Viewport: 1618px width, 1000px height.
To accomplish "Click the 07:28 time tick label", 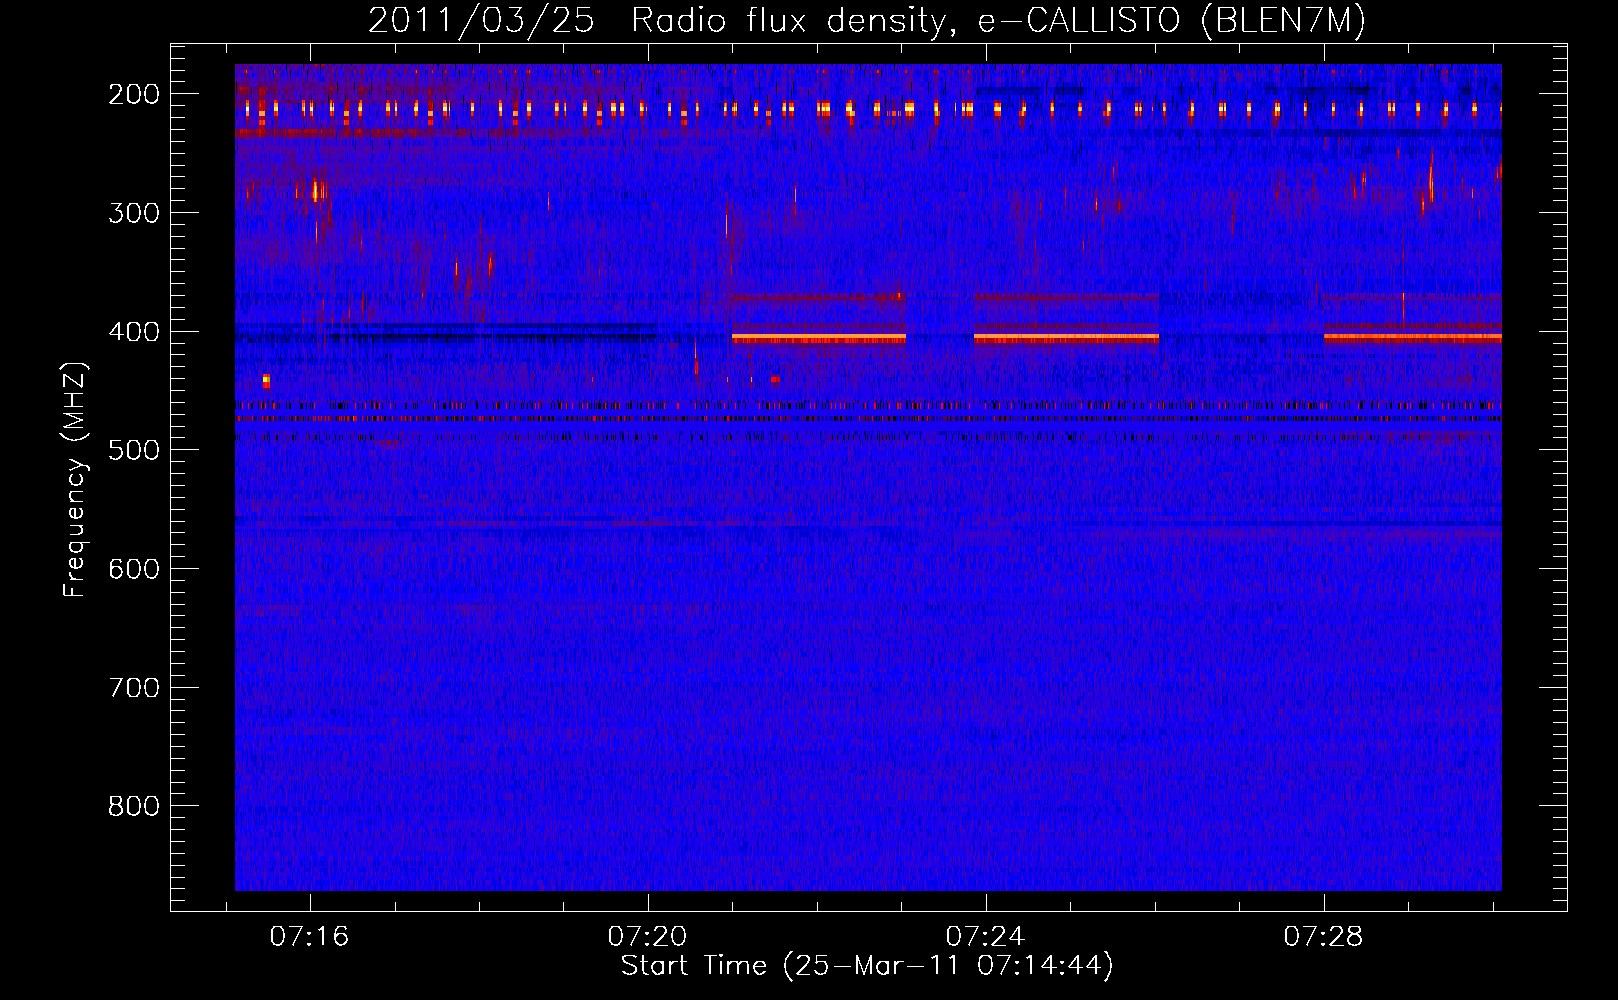I will 1324,937.
